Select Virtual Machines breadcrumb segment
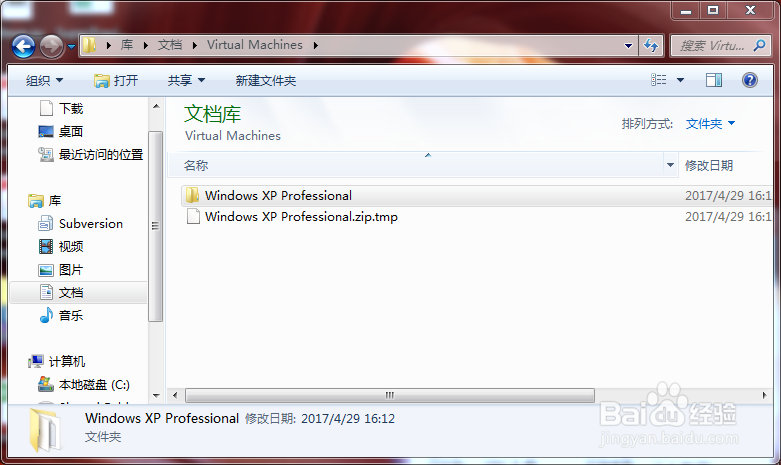Image resolution: width=781 pixels, height=465 pixels. (255, 45)
